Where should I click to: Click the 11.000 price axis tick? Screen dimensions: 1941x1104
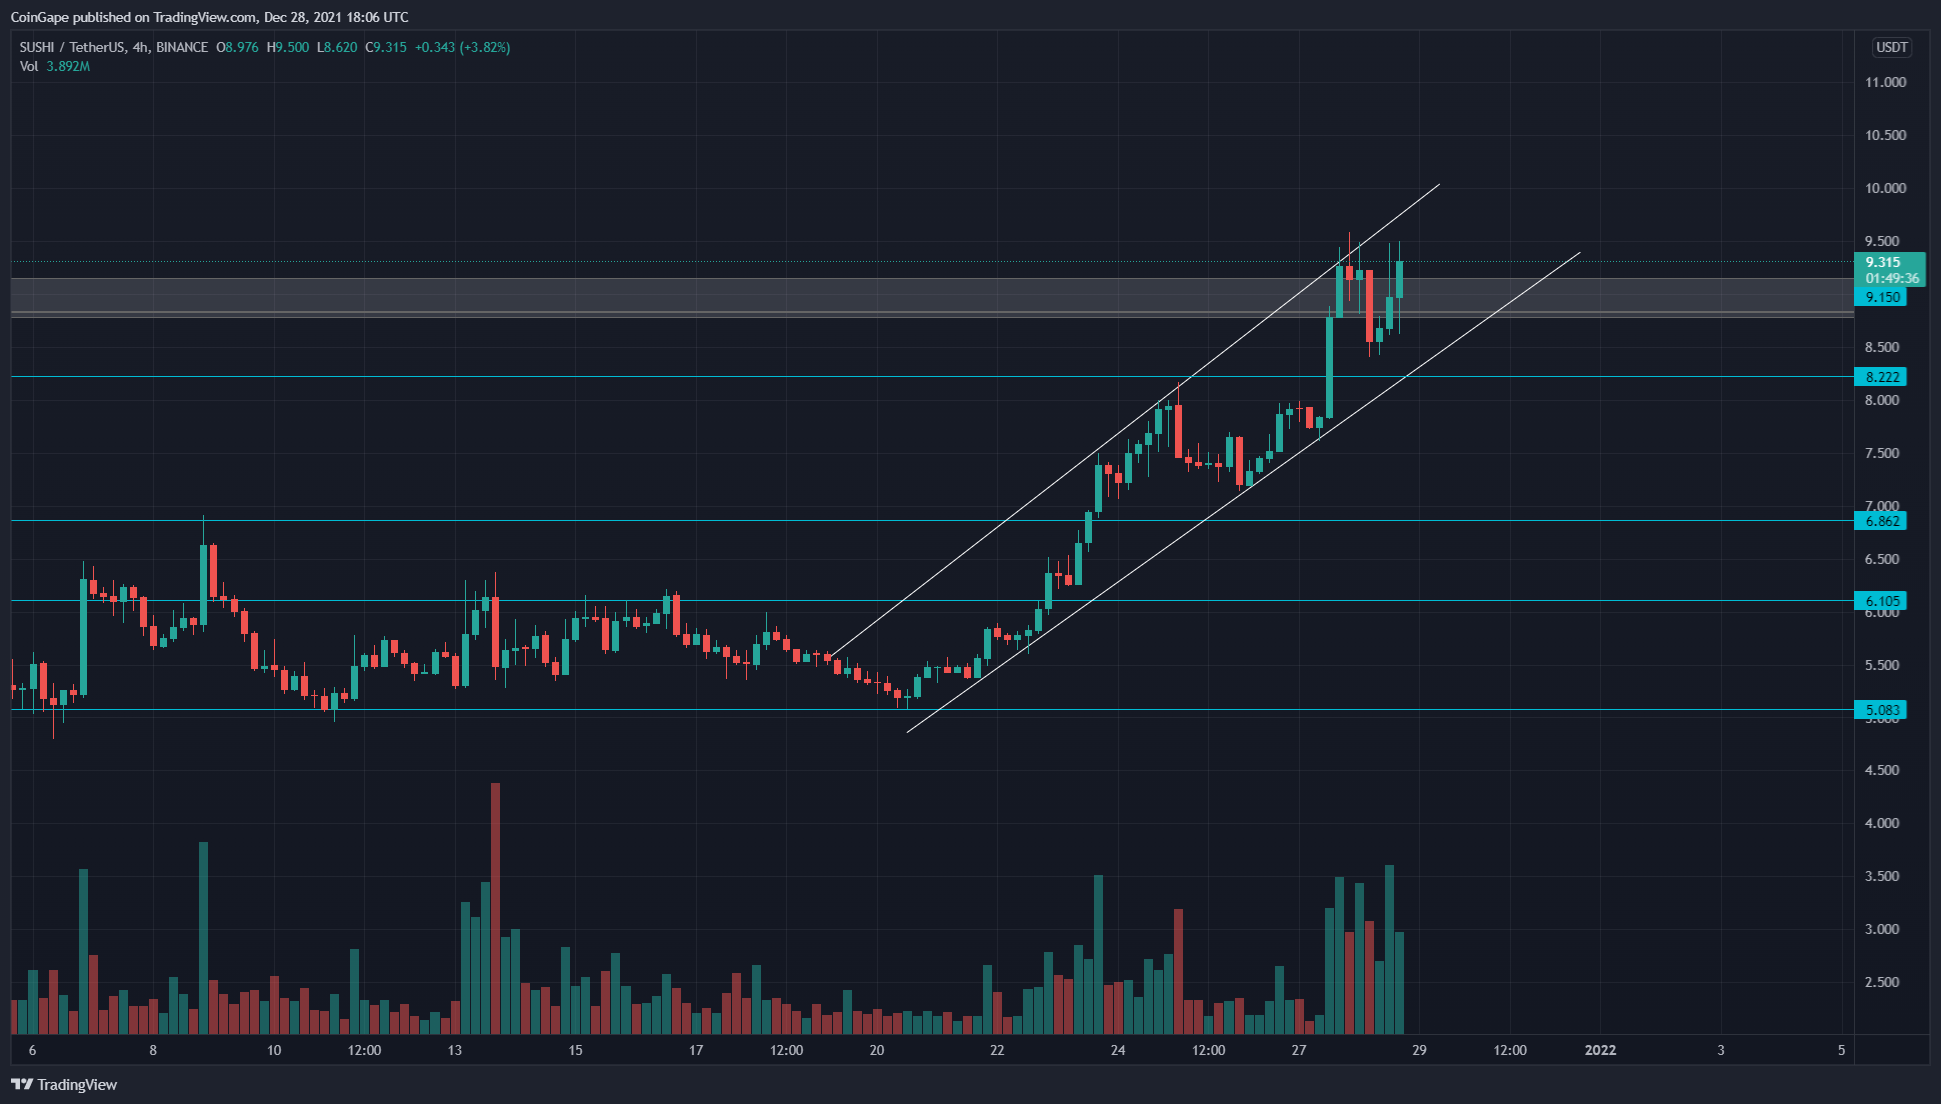click(x=1885, y=82)
